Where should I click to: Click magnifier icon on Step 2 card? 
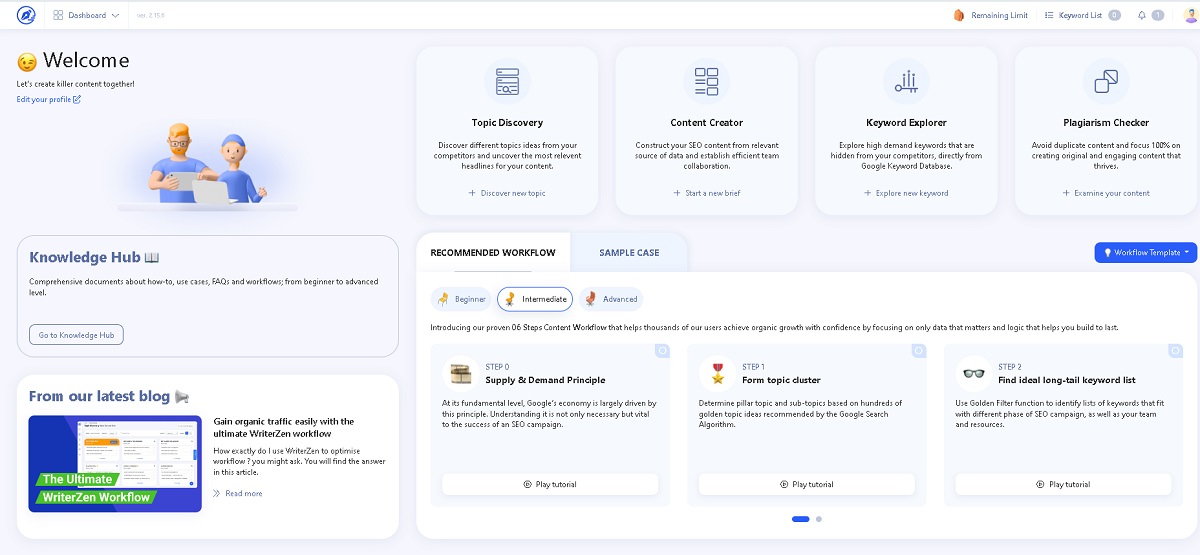(1176, 351)
